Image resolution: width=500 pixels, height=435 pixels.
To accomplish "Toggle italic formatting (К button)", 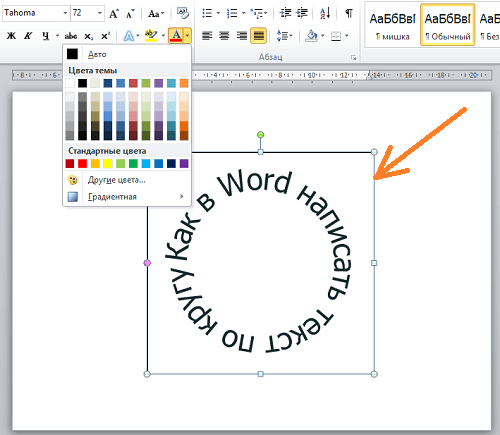I will tap(28, 36).
